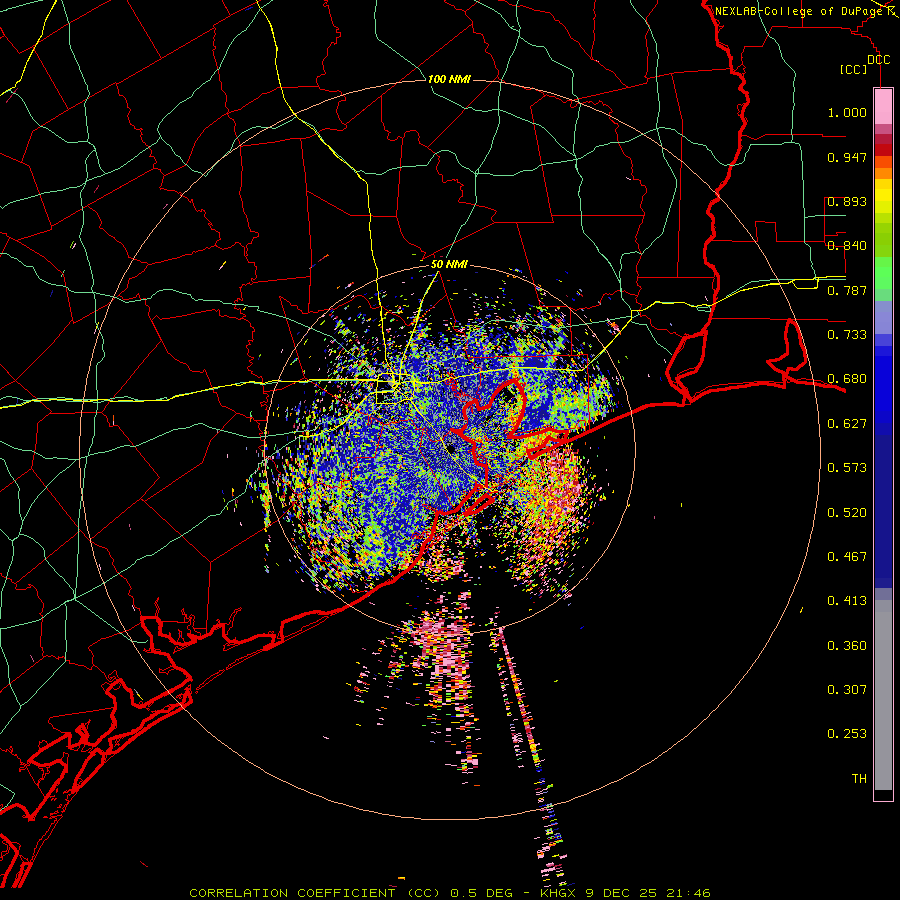The height and width of the screenshot is (900, 900).
Task: Select the 0.787 legend value
Action: 847,290
